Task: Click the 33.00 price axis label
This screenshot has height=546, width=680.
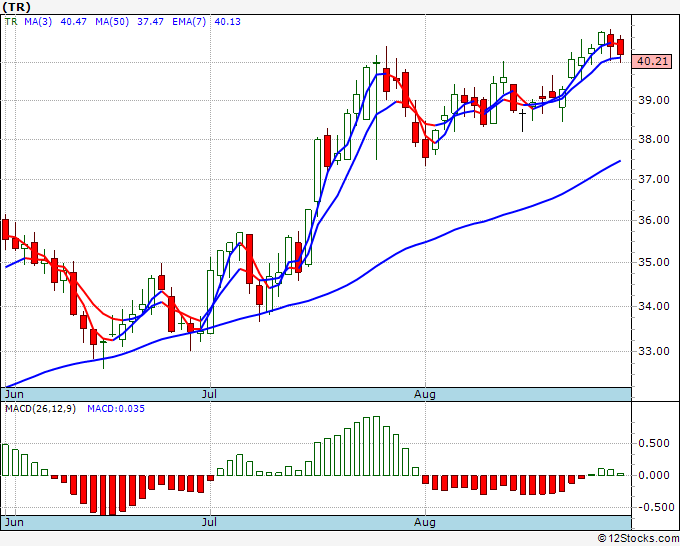Action: 654,351
